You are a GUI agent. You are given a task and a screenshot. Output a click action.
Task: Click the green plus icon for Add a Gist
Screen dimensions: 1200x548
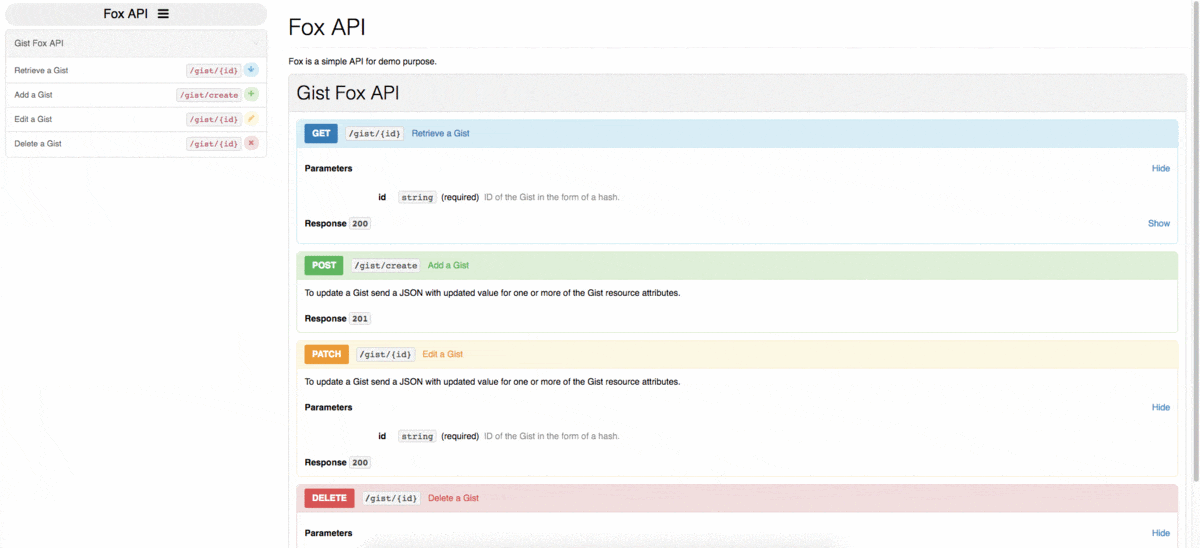tap(251, 94)
